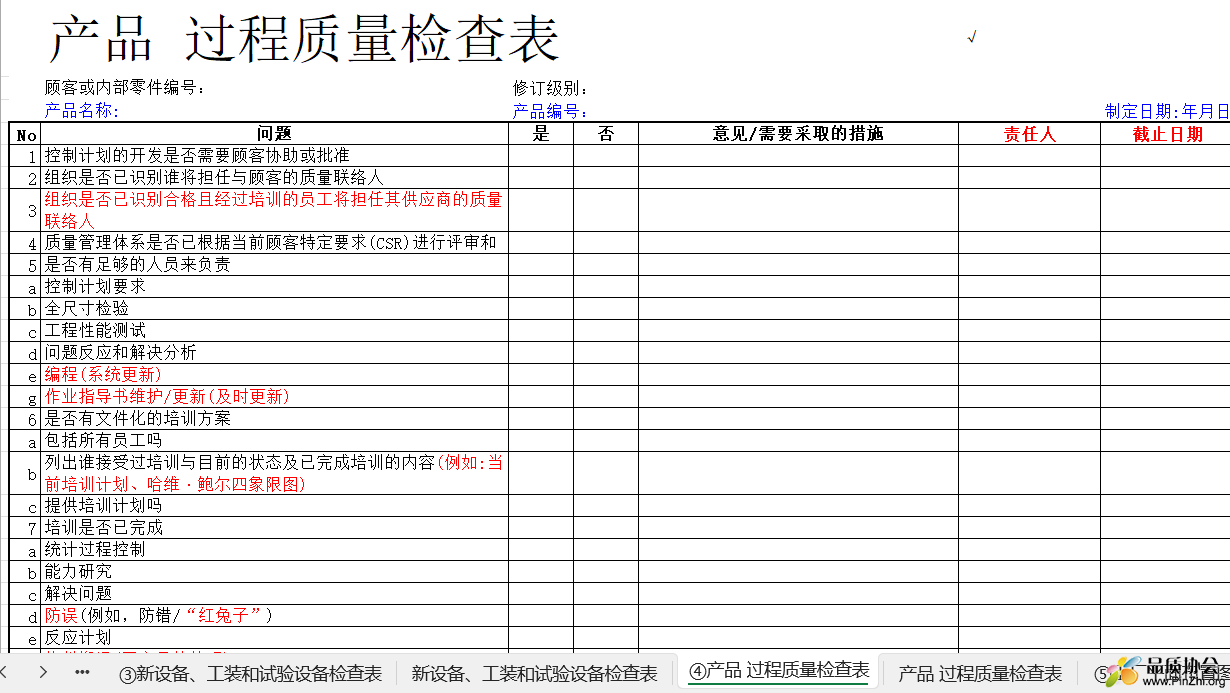Select the 反应计划 cell
Viewport: 1230px width, 693px height.
pyautogui.click(x=275, y=638)
